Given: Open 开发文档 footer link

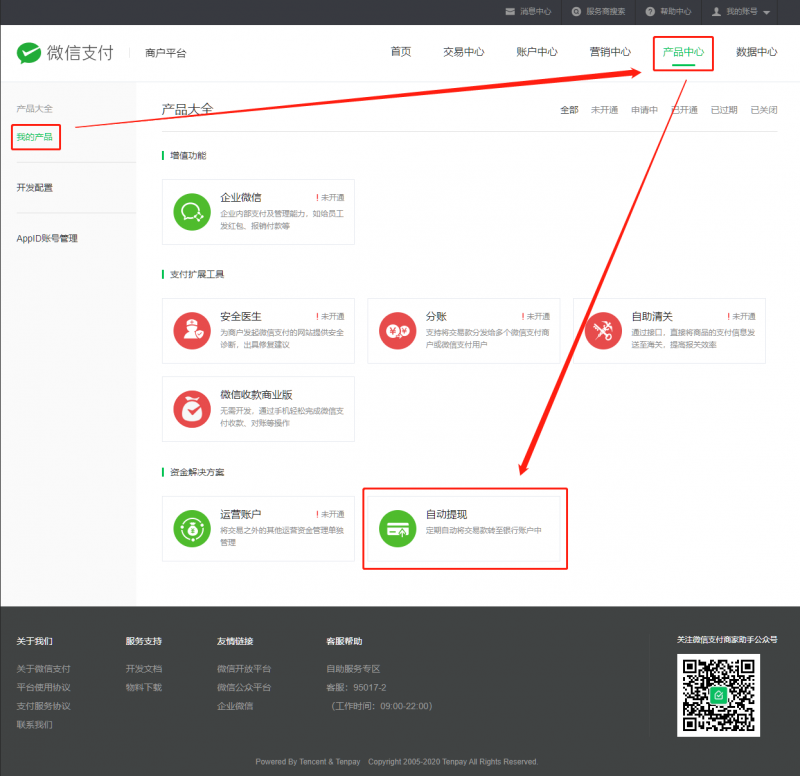Looking at the screenshot, I should click(x=144, y=668).
